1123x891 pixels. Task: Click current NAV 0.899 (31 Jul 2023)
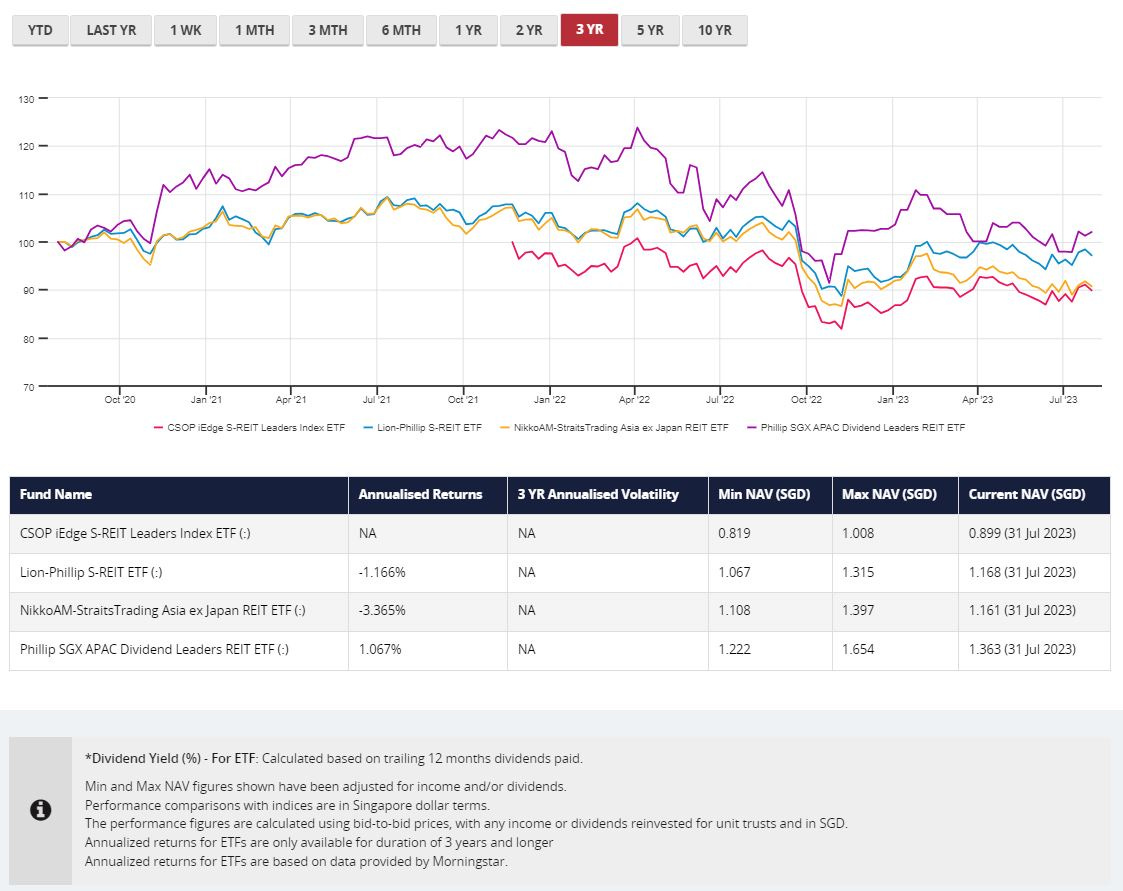pos(1022,534)
